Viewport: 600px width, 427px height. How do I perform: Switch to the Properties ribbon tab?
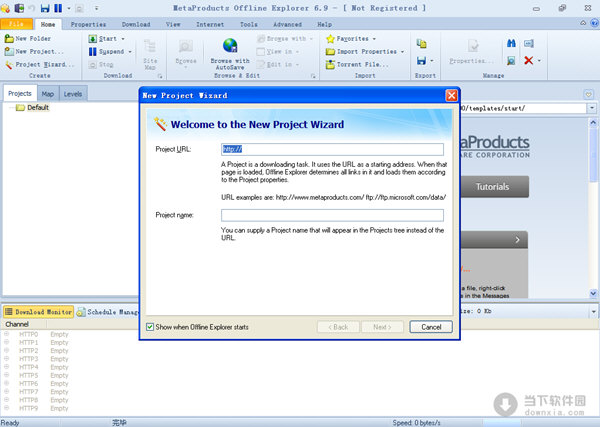click(x=88, y=24)
